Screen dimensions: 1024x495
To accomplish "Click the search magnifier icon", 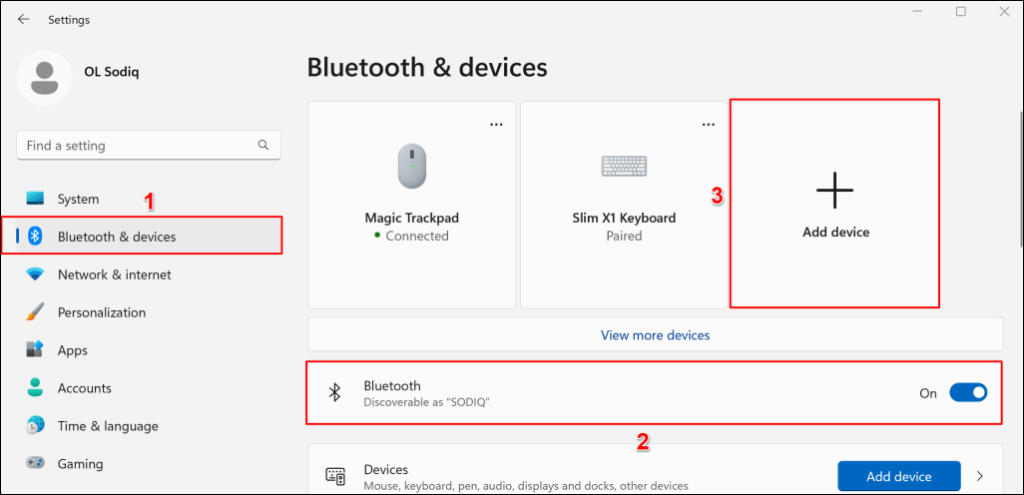I will (264, 146).
